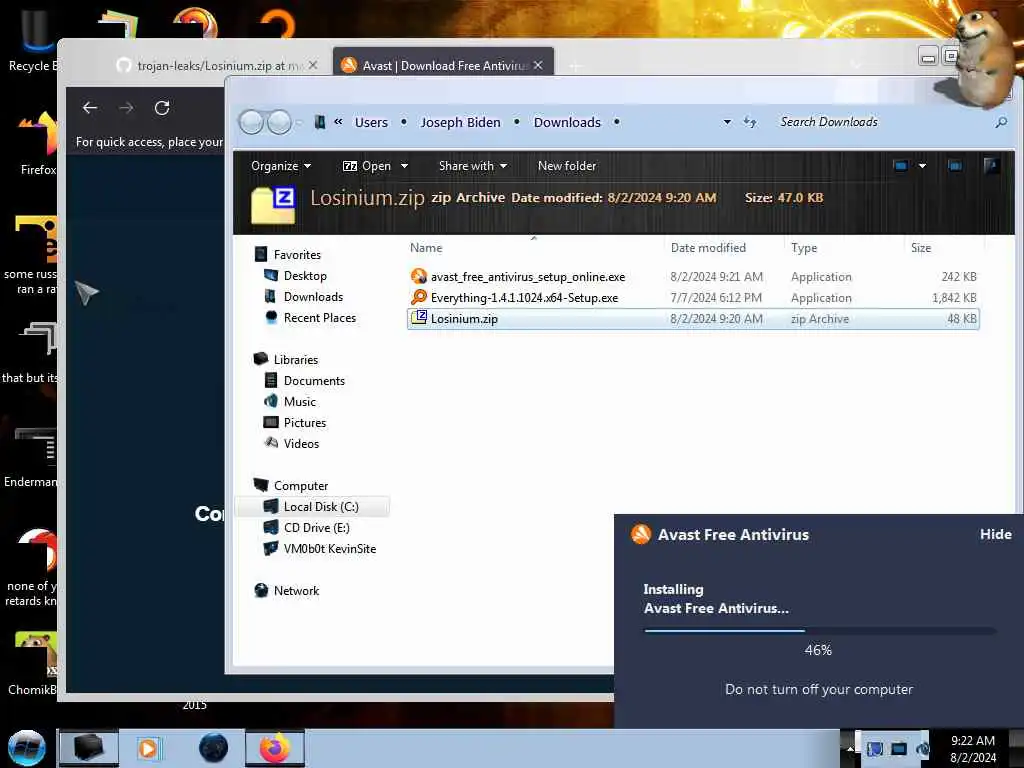The height and width of the screenshot is (768, 1024).
Task: Switch to trojan-leaks Losinium.zip browser tab
Action: tap(212, 65)
